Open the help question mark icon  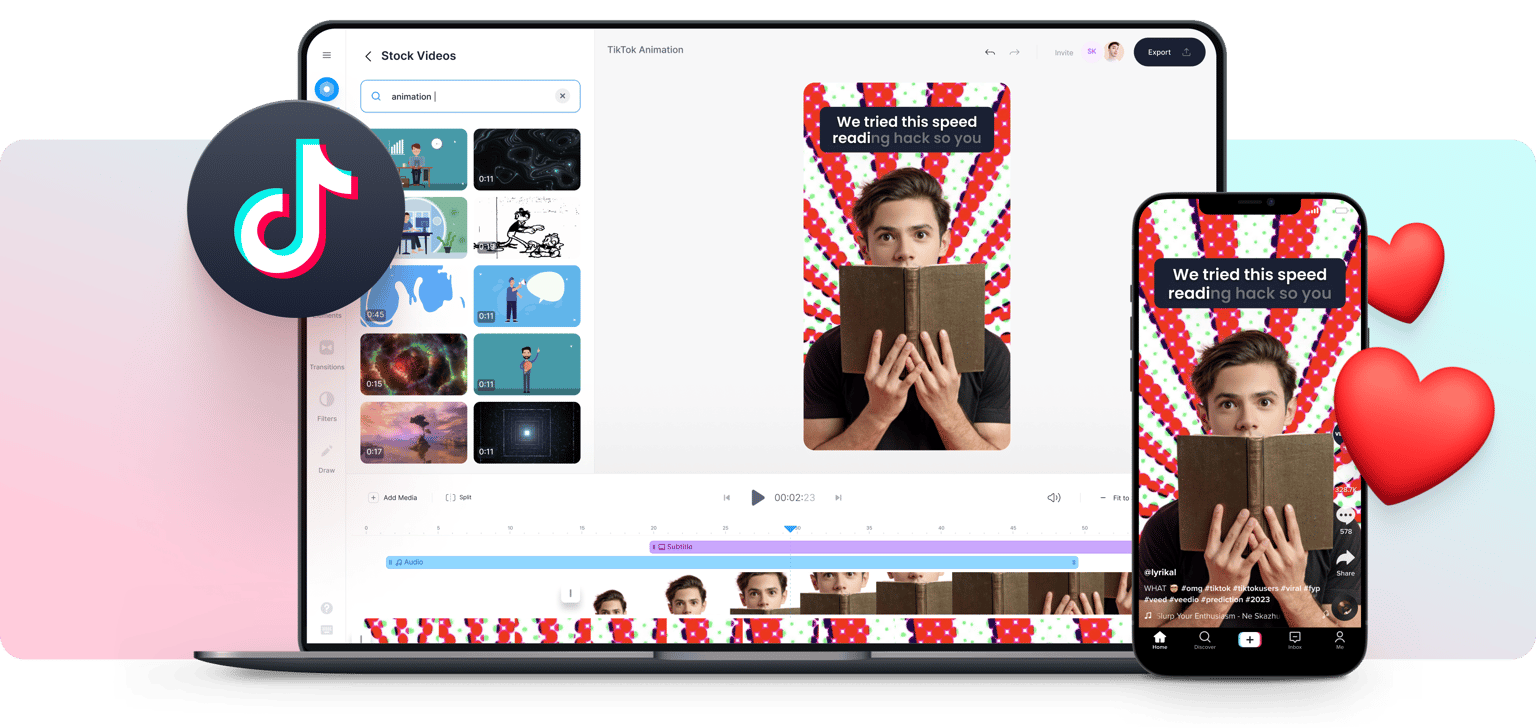point(327,608)
